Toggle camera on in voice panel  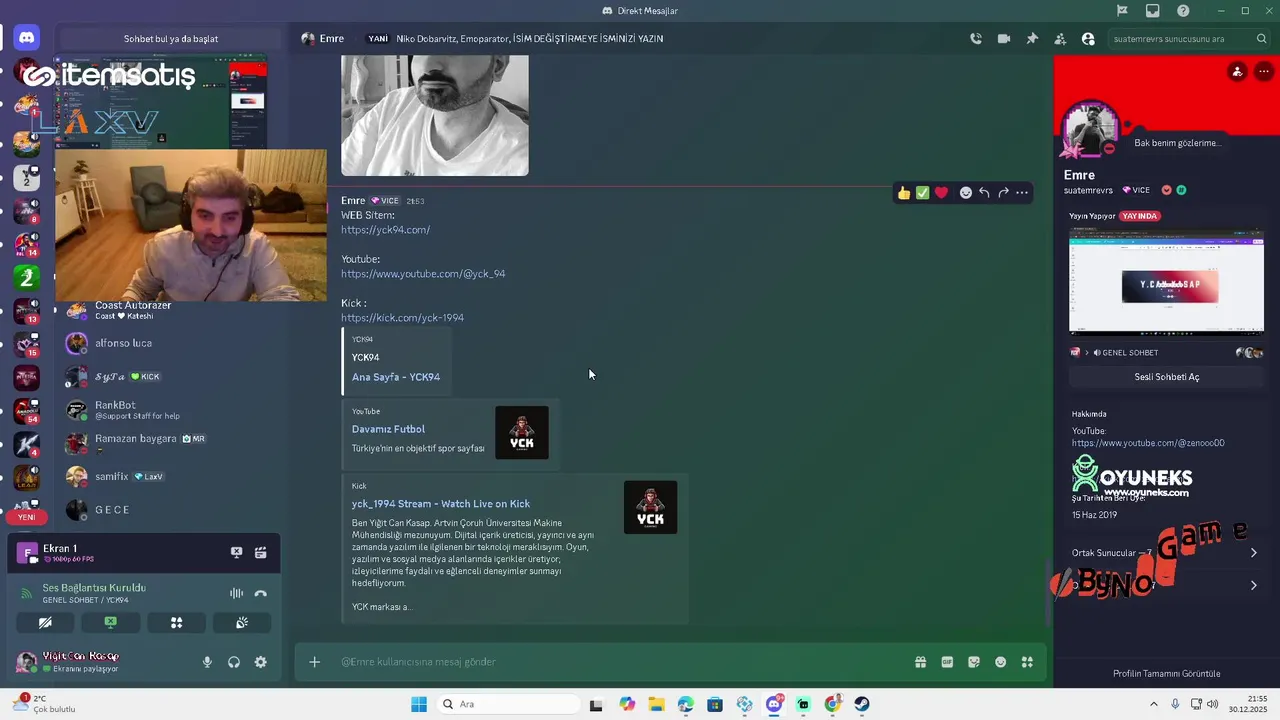click(x=45, y=622)
